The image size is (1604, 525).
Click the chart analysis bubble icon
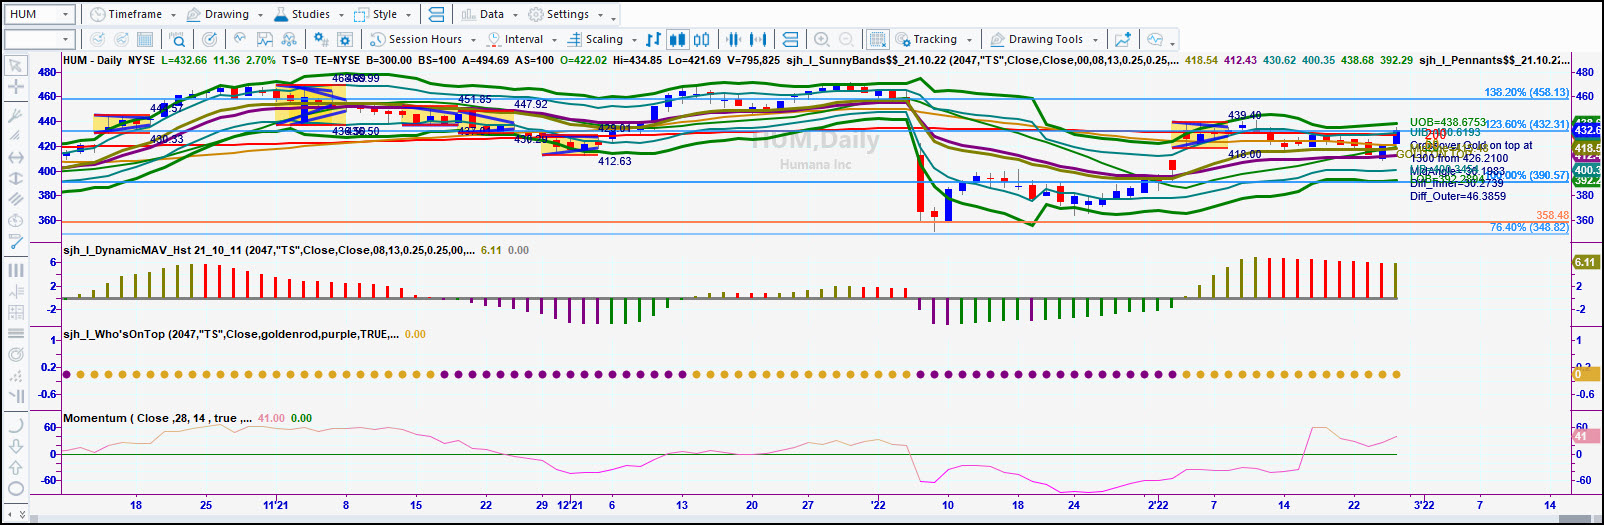click(x=1155, y=39)
